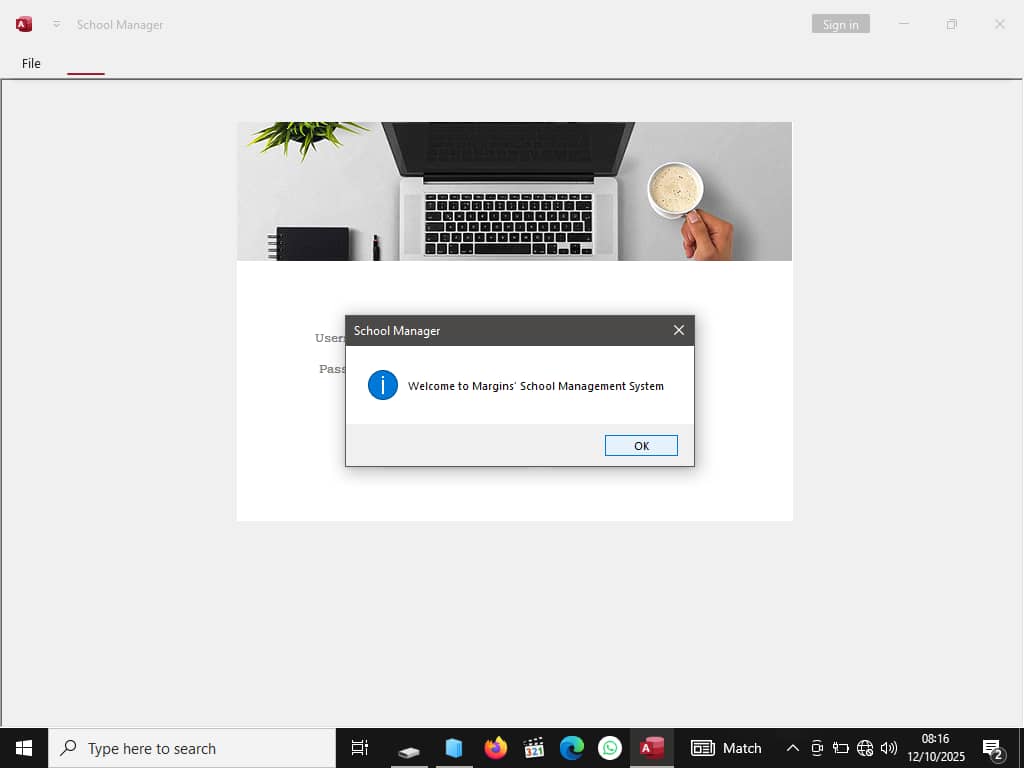The width and height of the screenshot is (1024, 768).
Task: Open Quick Access Toolbar customize dropdown
Action: point(57,24)
